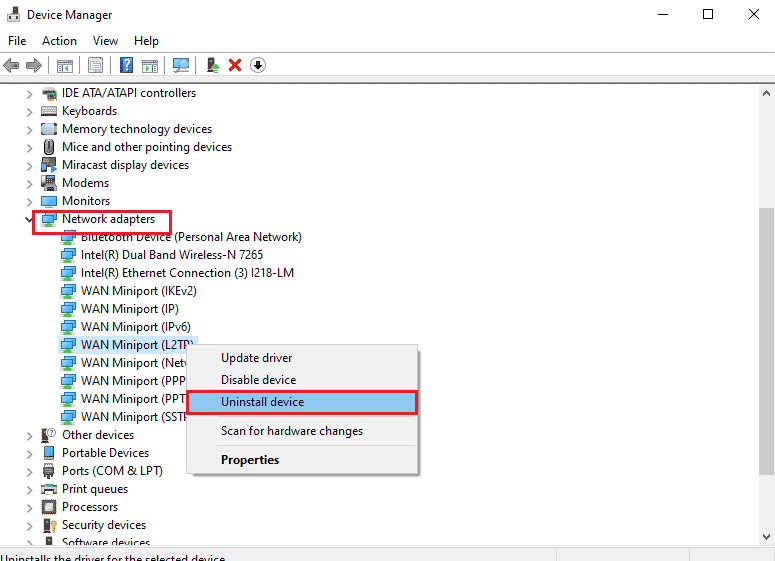Click the IDE ATA/ATAPI controllers icon
Image resolution: width=775 pixels, height=561 pixels.
tap(49, 93)
